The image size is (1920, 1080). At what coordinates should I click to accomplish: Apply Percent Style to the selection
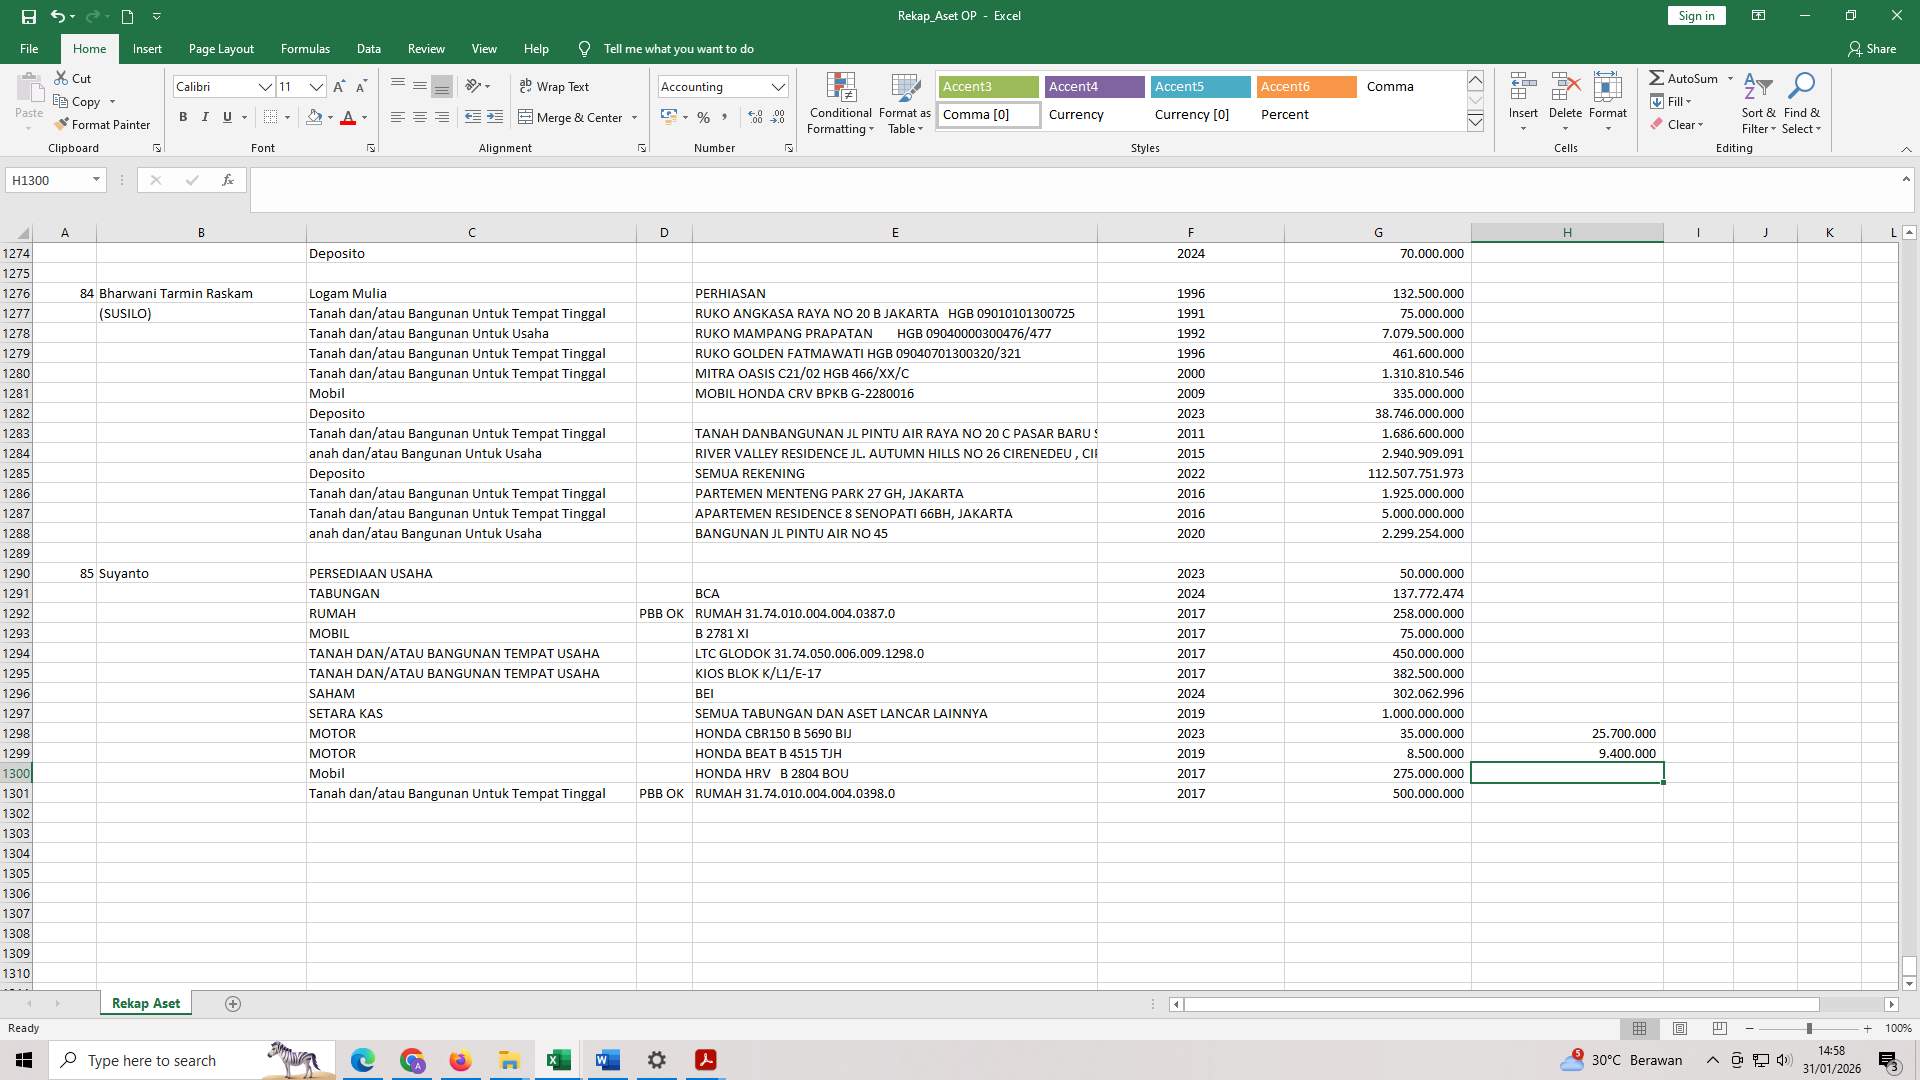coord(704,118)
